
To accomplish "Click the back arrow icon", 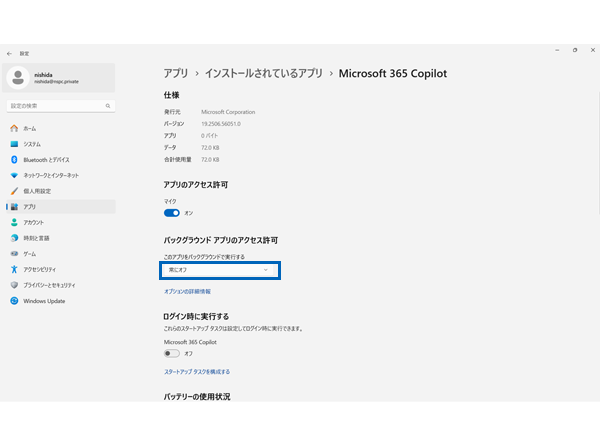I will 10,54.
